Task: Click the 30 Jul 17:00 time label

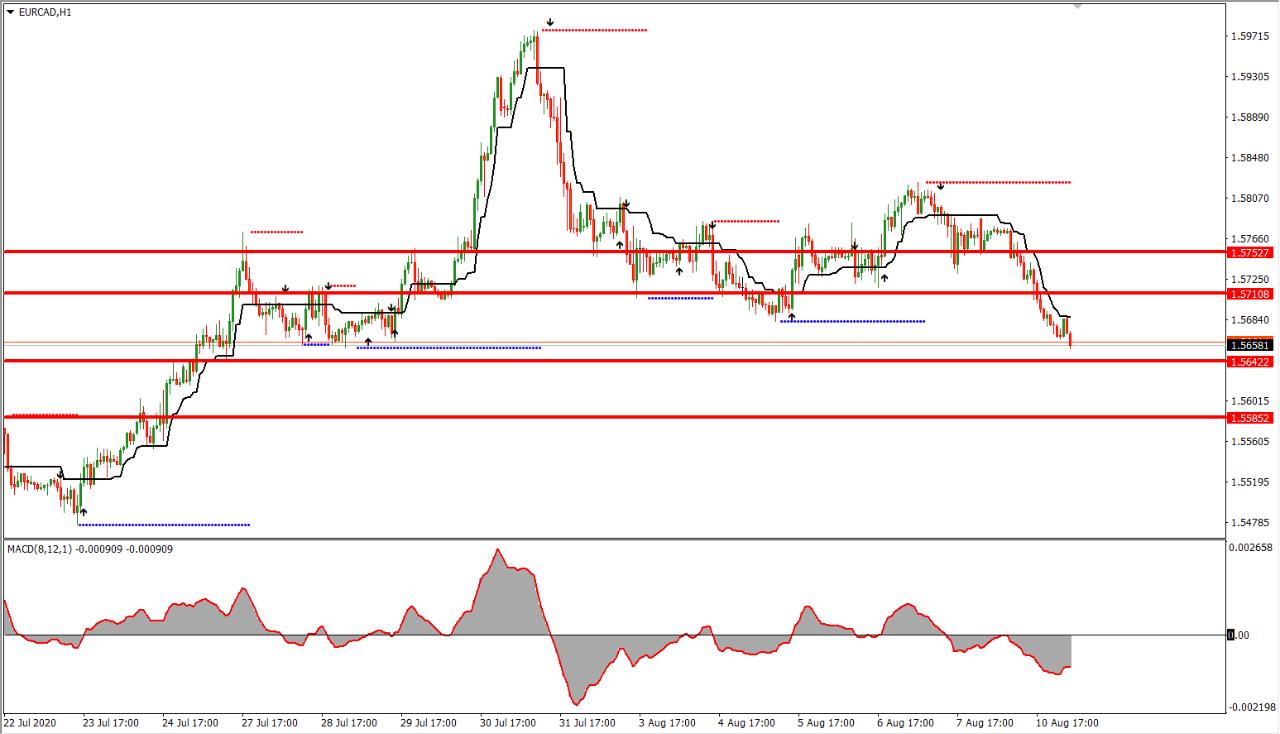Action: tap(508, 722)
